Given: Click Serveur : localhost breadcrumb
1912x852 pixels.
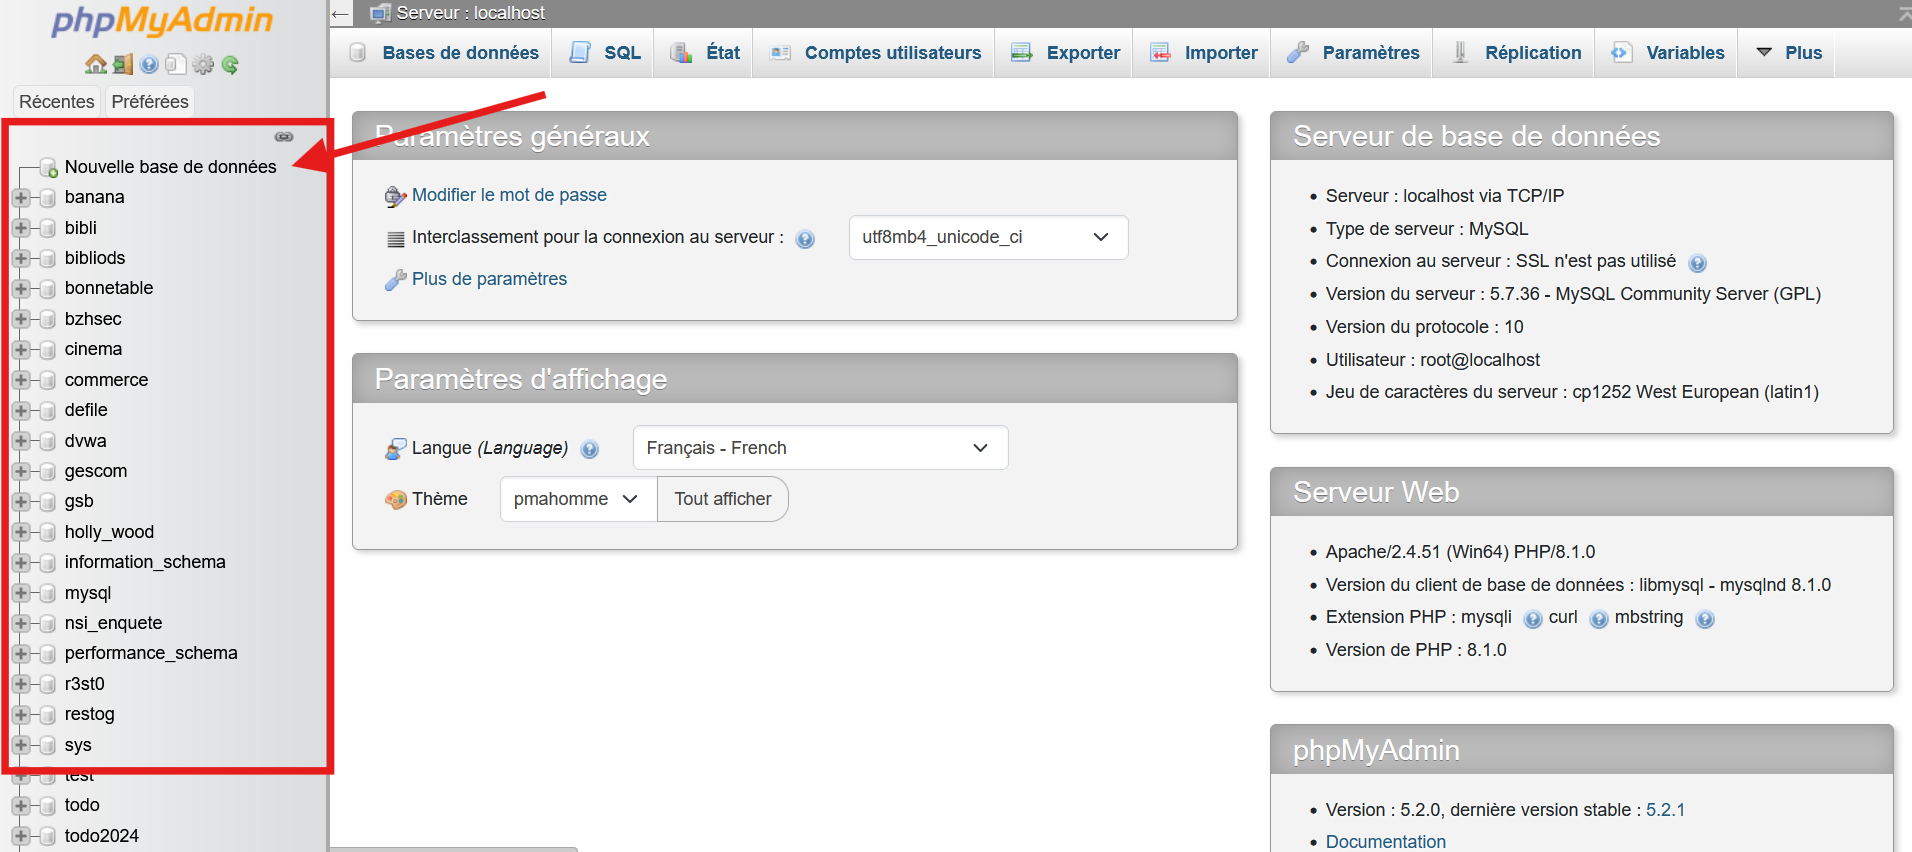Looking at the screenshot, I should (x=470, y=13).
